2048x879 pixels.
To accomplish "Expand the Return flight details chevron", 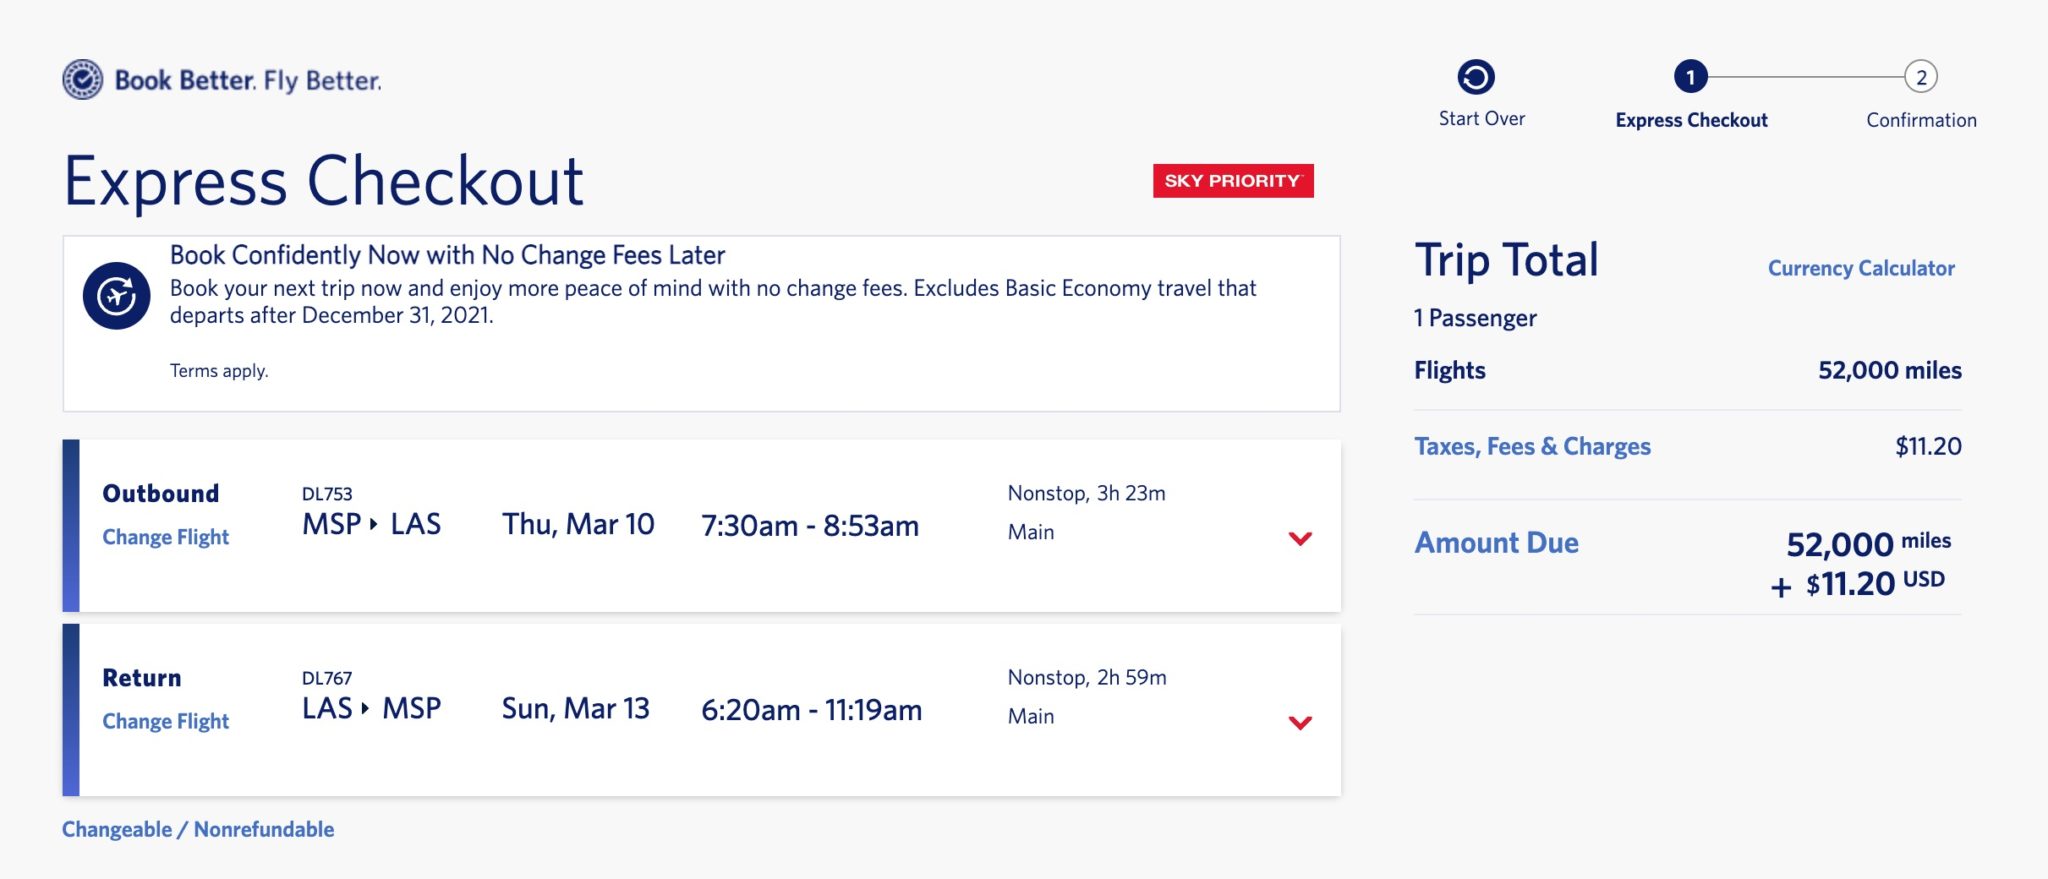I will [1301, 722].
